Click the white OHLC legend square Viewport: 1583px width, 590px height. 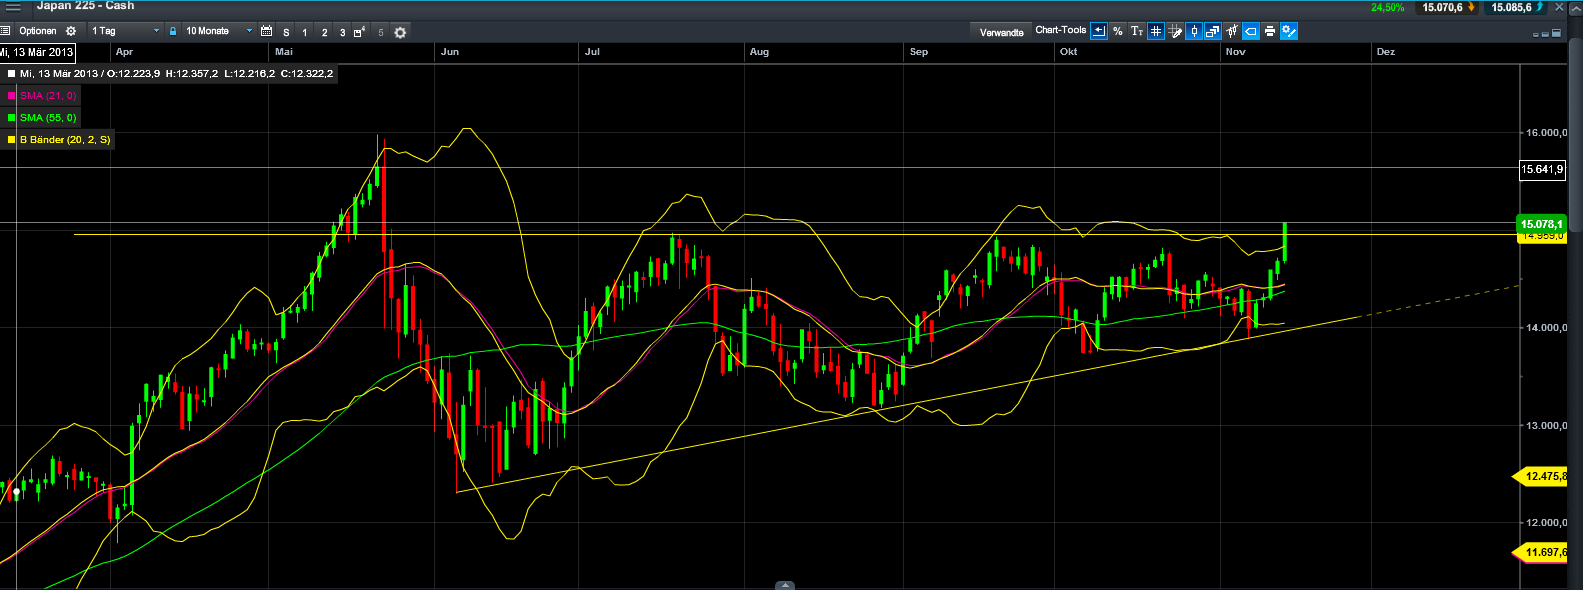(x=11, y=74)
